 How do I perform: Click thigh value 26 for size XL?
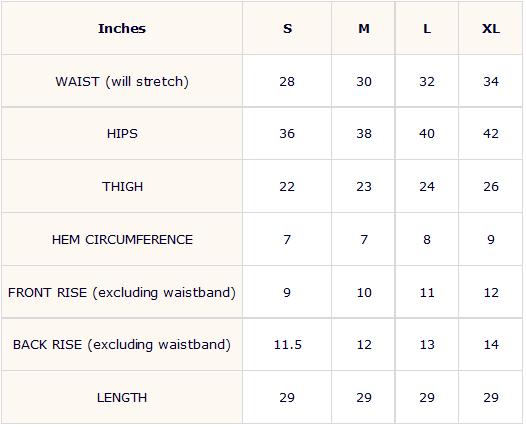(x=491, y=186)
